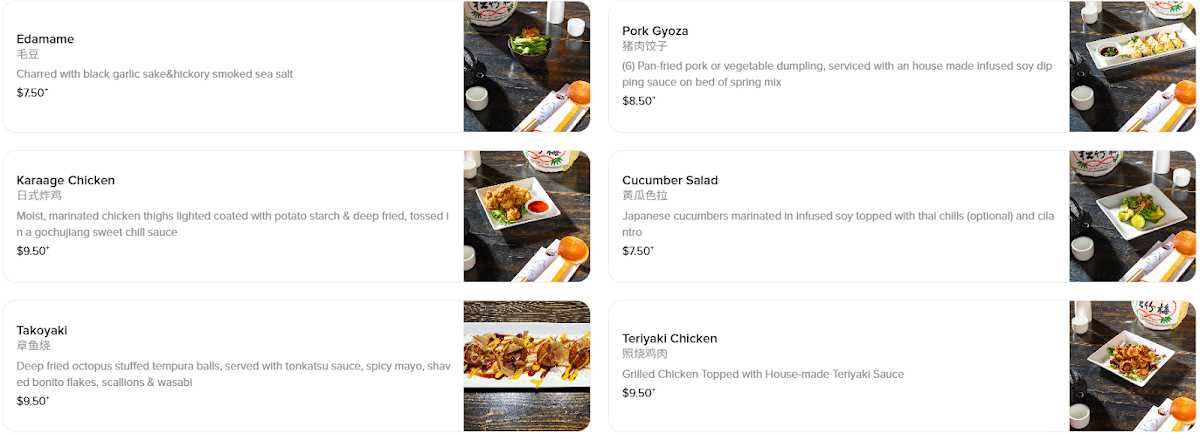This screenshot has width=1200, height=434.
Task: Click the $8.50 Pork Gyoza price
Action: [x=638, y=101]
